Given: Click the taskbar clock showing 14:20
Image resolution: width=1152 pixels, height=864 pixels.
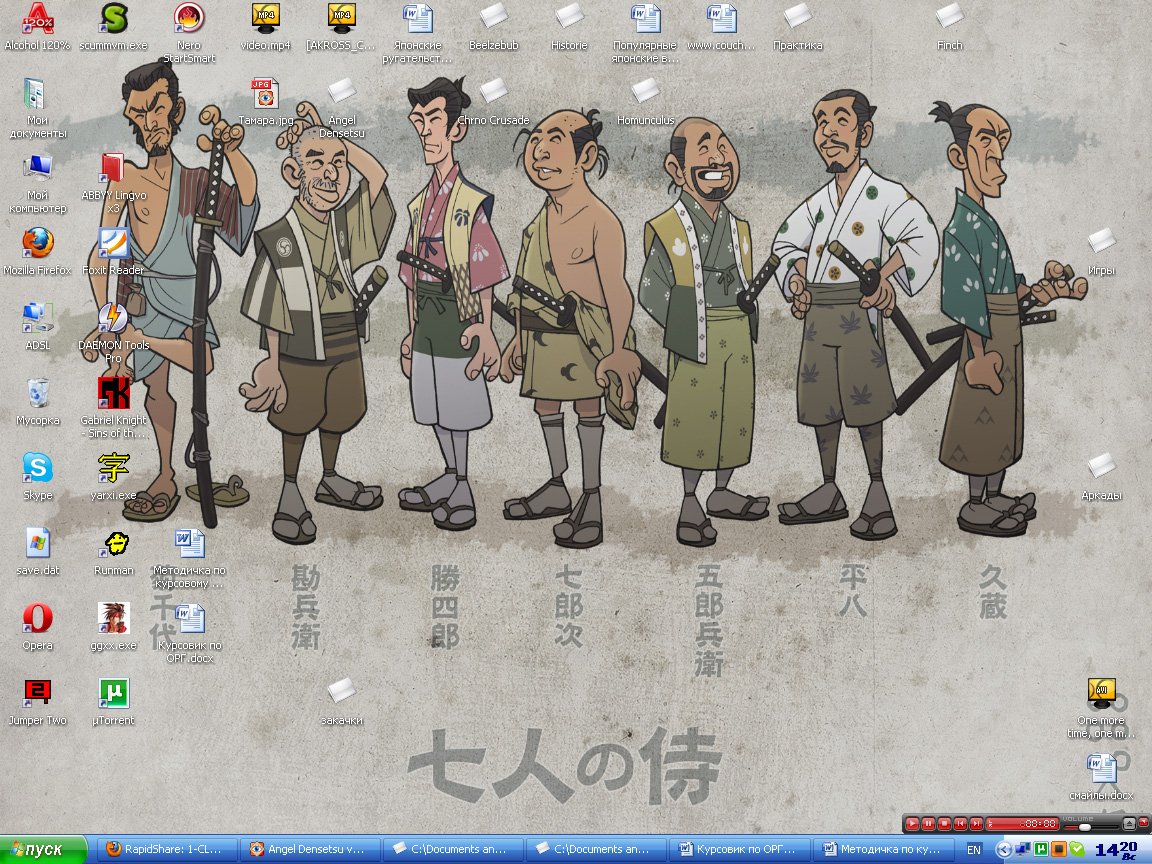Looking at the screenshot, I should pos(1117,850).
